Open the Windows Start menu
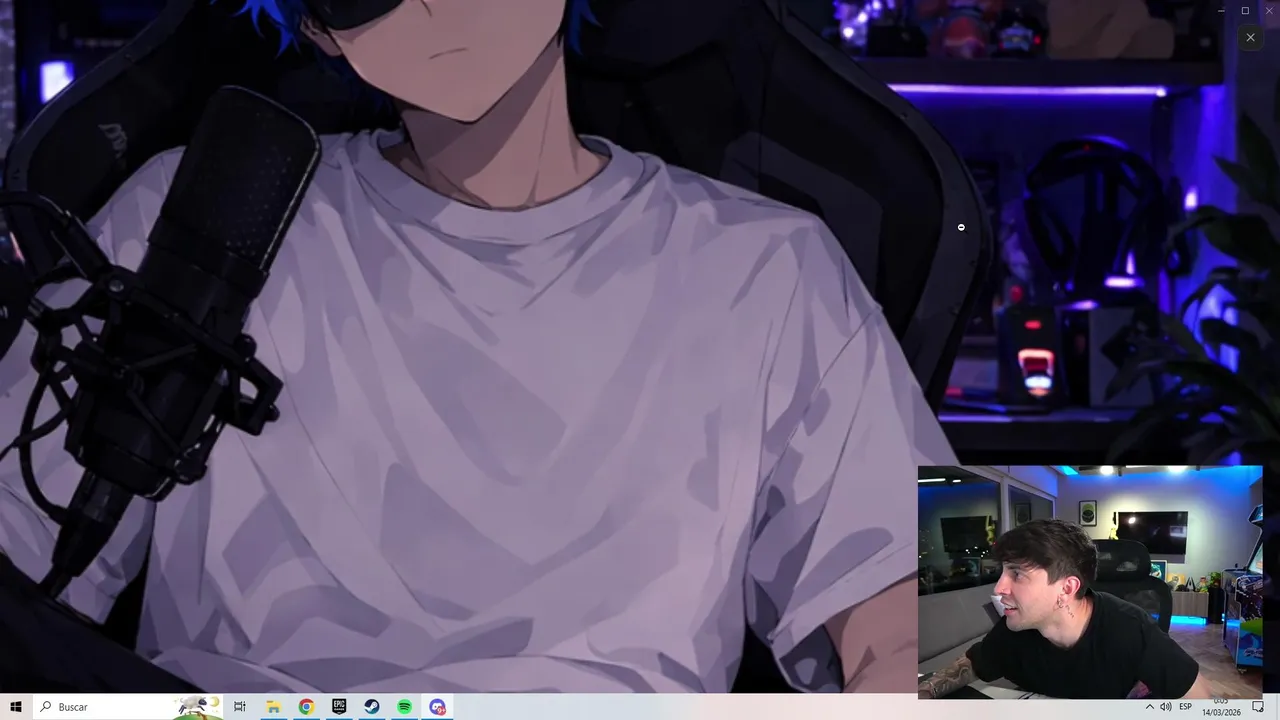 (16, 707)
